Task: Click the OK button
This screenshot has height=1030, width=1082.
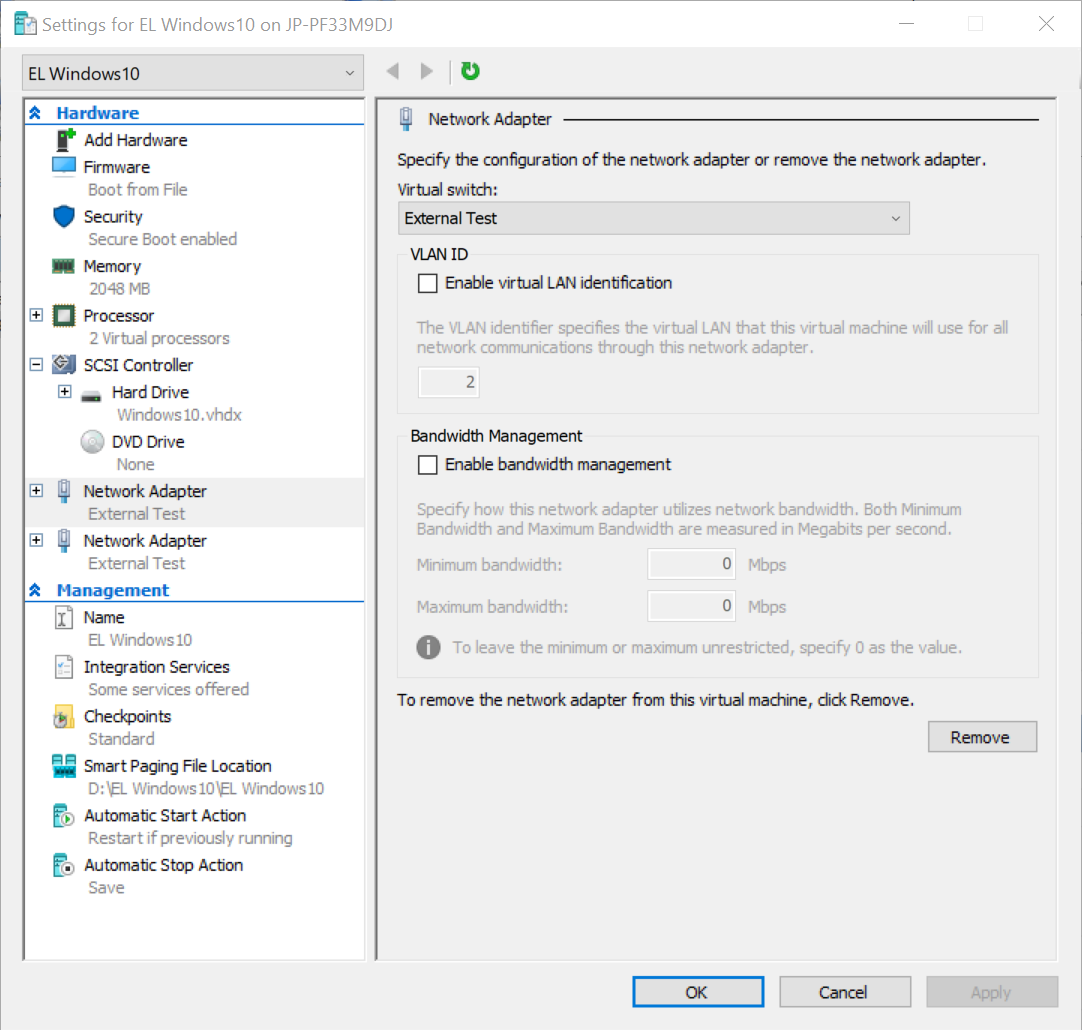Action: [x=698, y=992]
